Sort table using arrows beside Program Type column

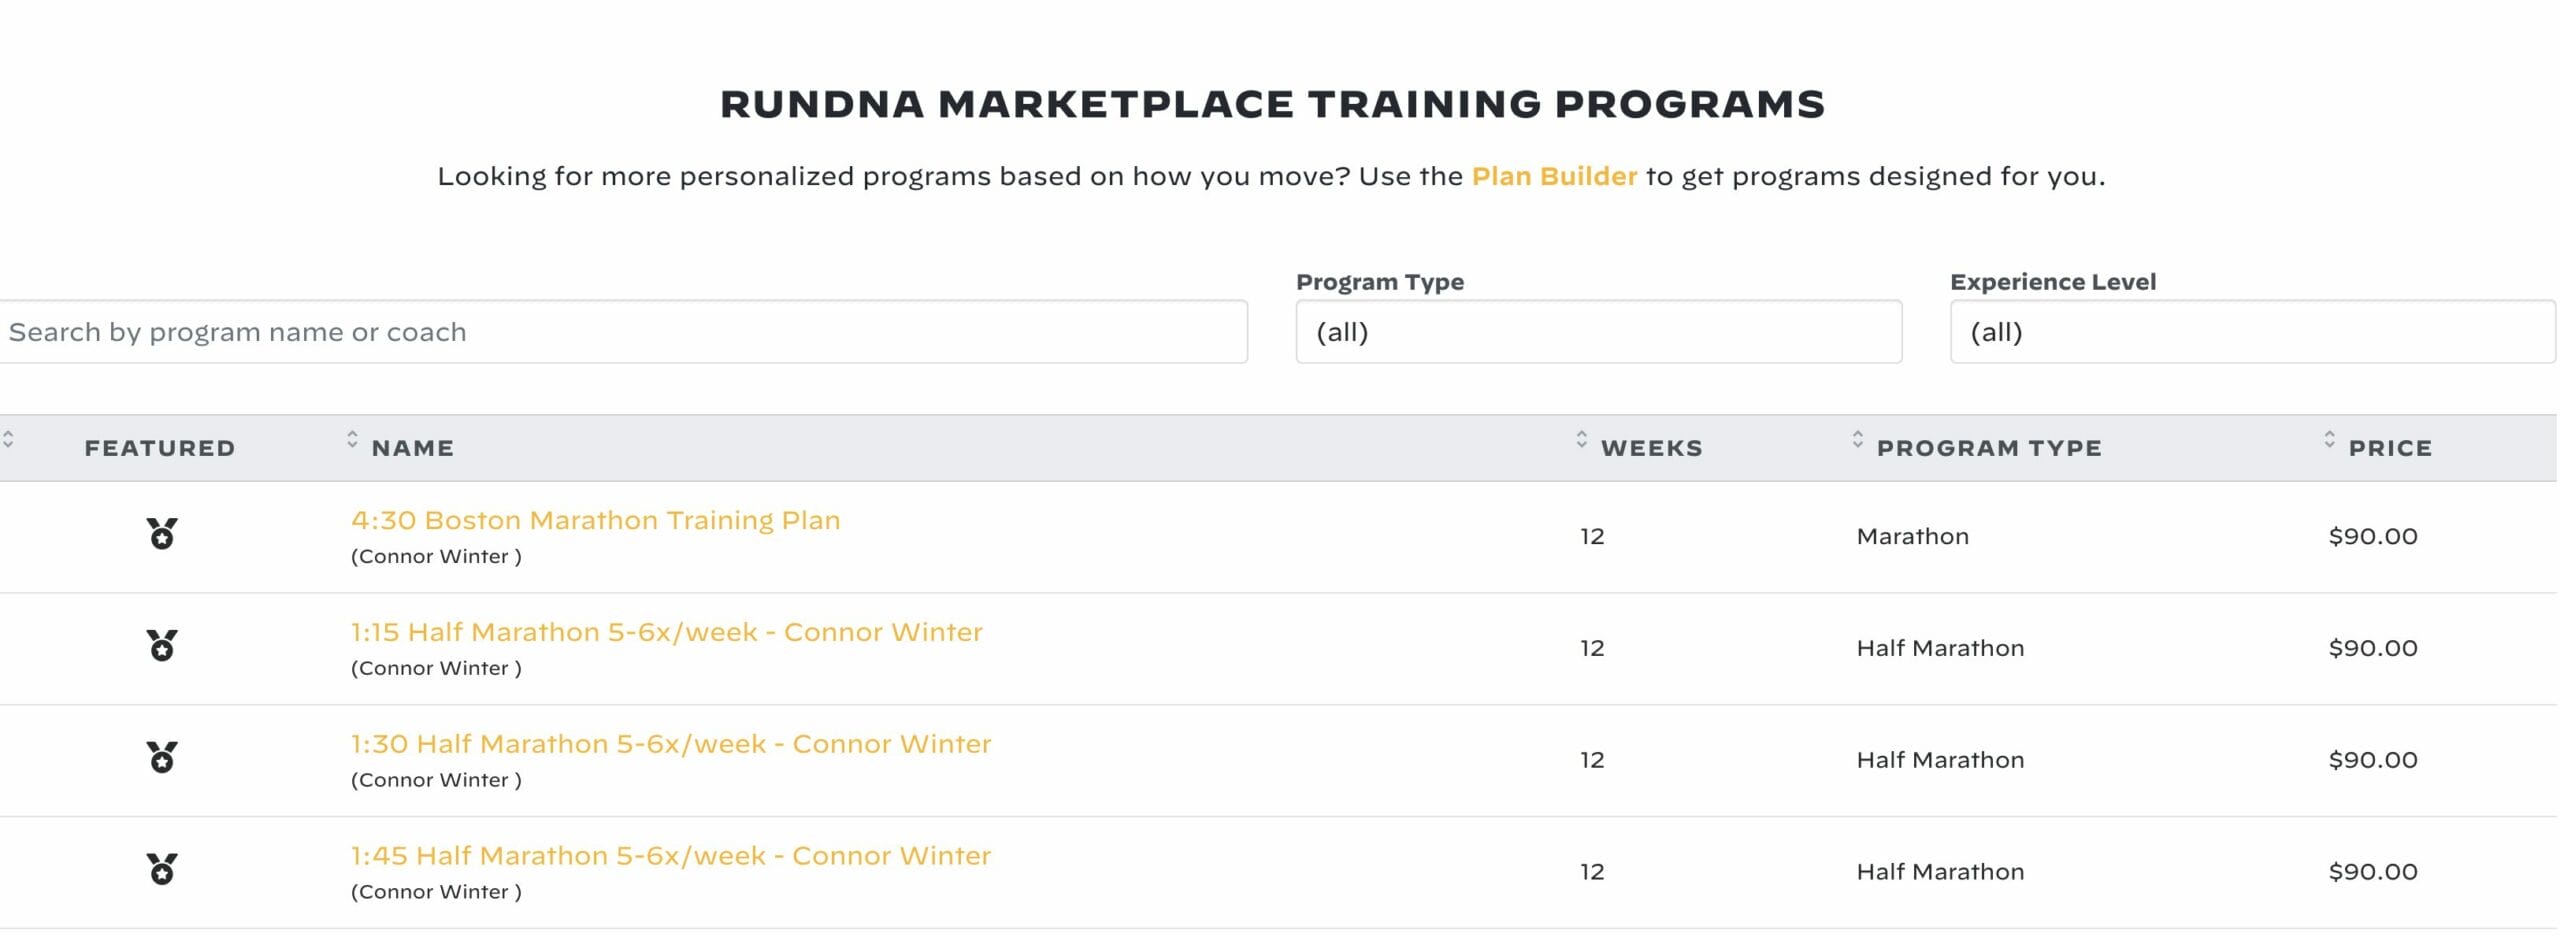(1857, 439)
